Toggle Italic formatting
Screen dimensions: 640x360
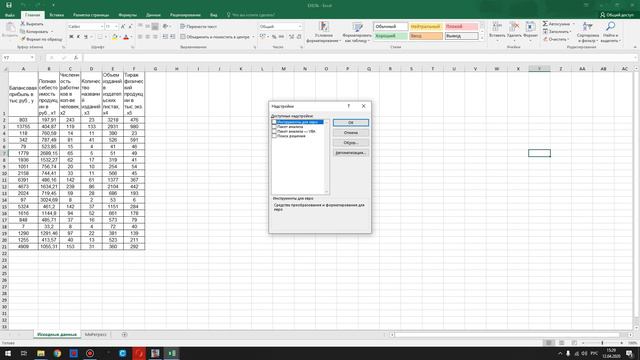78,37
